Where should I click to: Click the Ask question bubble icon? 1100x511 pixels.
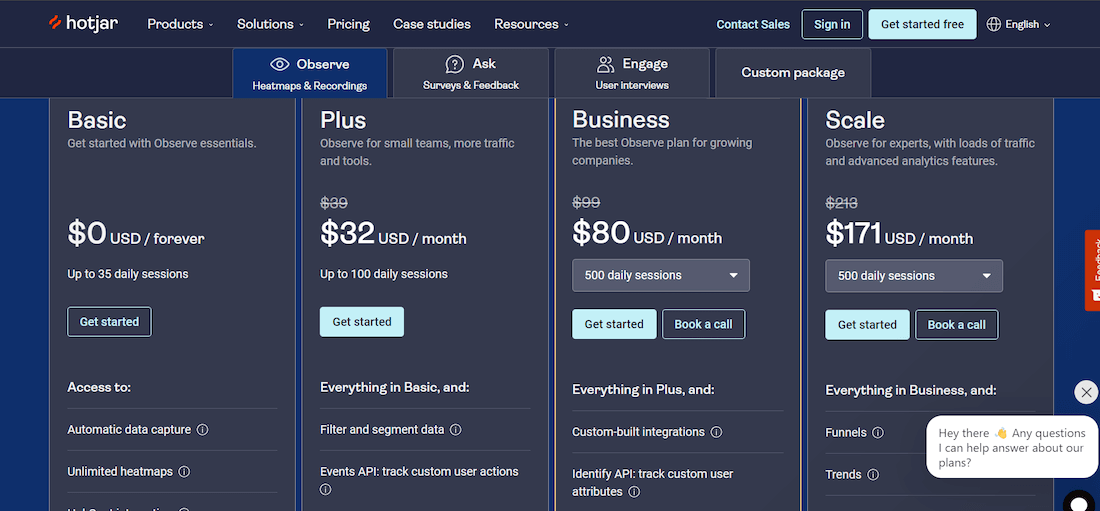(x=455, y=65)
